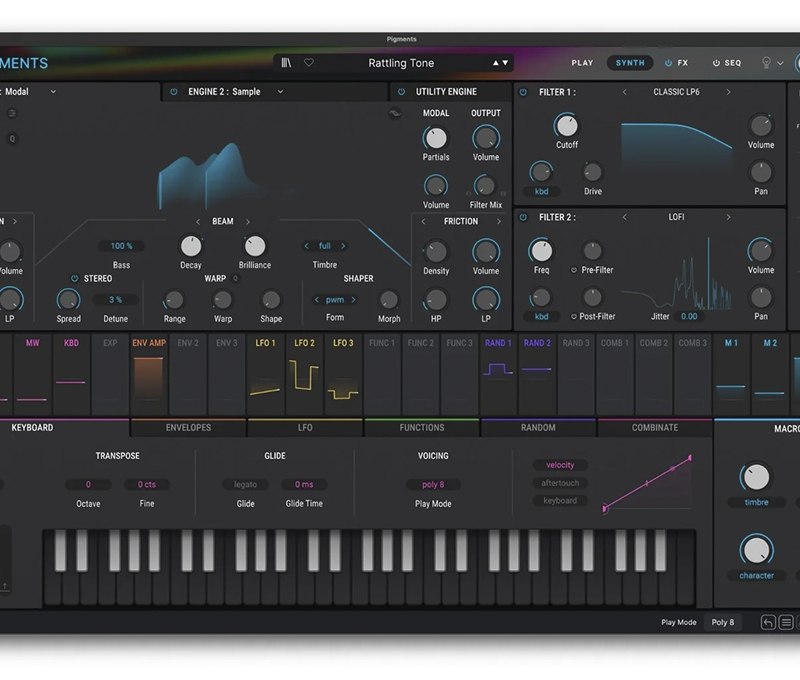Select the ENV AMP modulation source
Screen dimensions: 800x680
149,374
